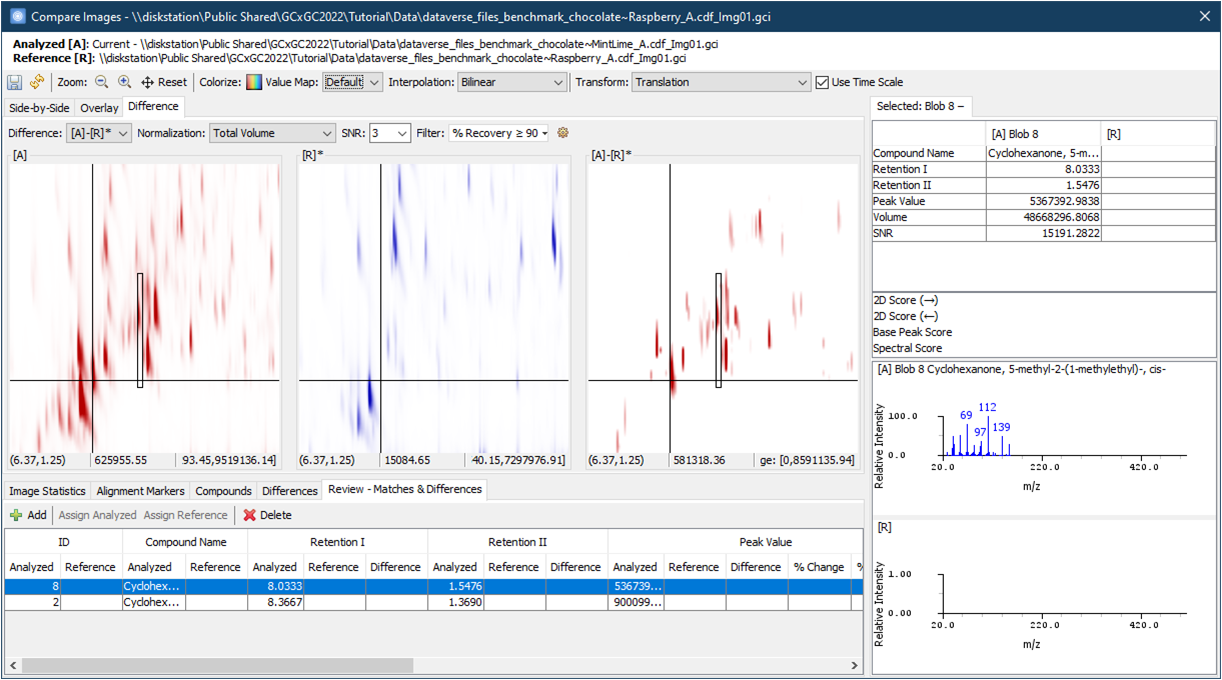Zoom in with the plus magnifier
Image resolution: width=1222 pixels, height=680 pixels.
pos(125,82)
